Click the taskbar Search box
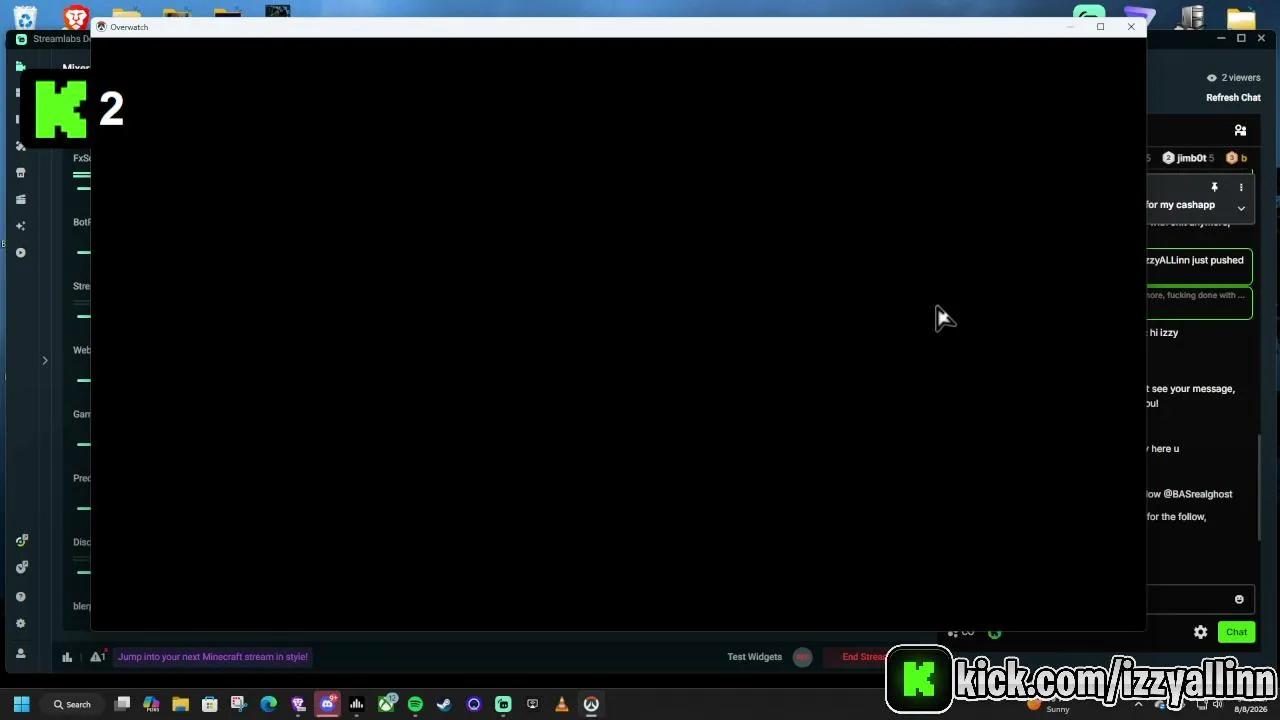The height and width of the screenshot is (720, 1280). click(x=72, y=704)
